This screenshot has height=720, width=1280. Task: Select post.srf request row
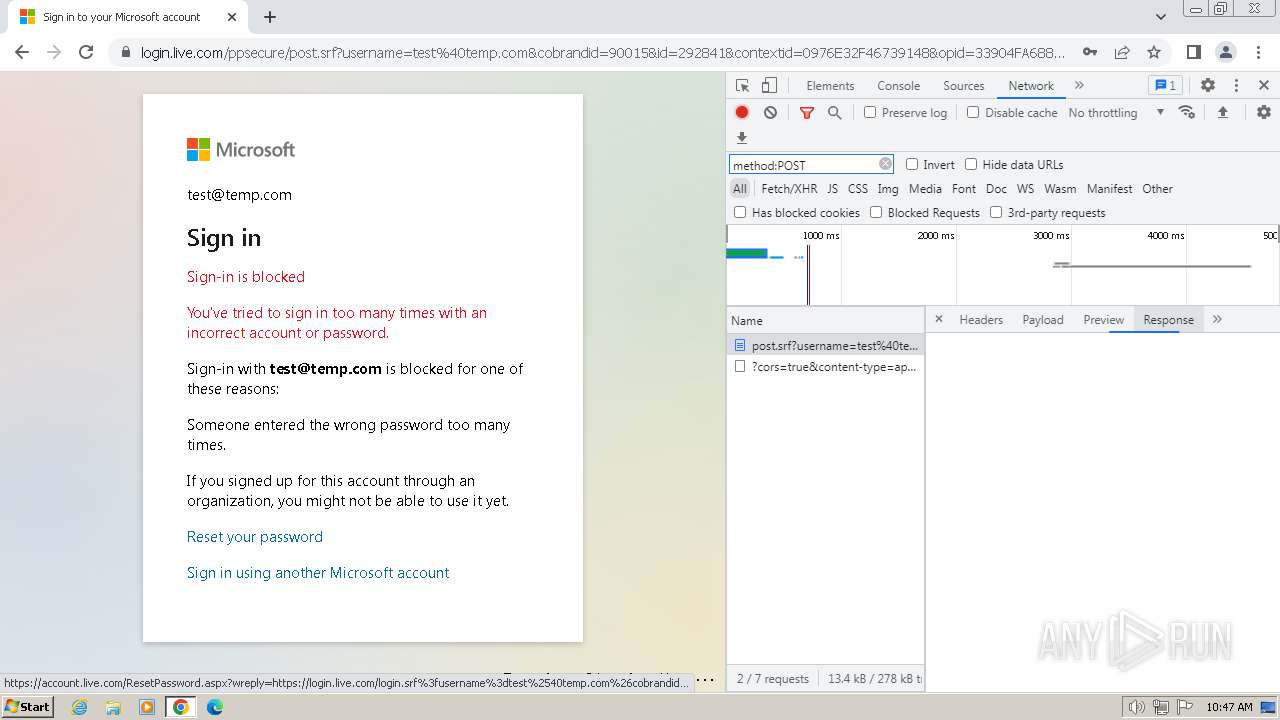pos(825,345)
